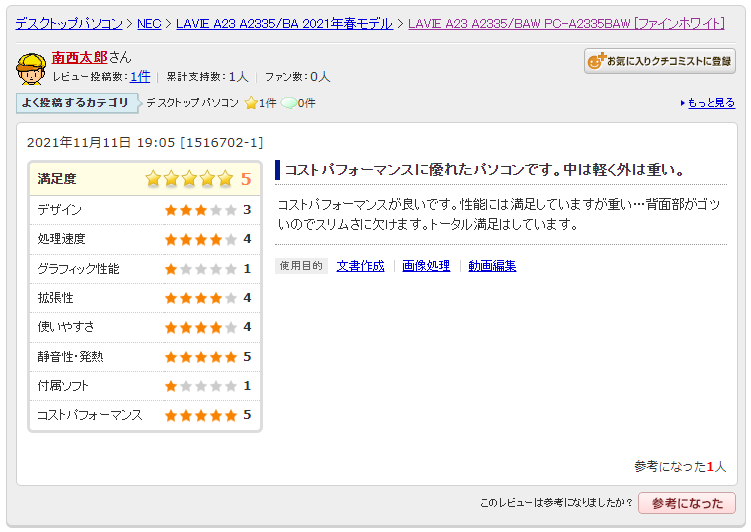This screenshot has width=751, height=532.
Task: Click the reviewer avatar with yellow helmet
Action: (31, 68)
